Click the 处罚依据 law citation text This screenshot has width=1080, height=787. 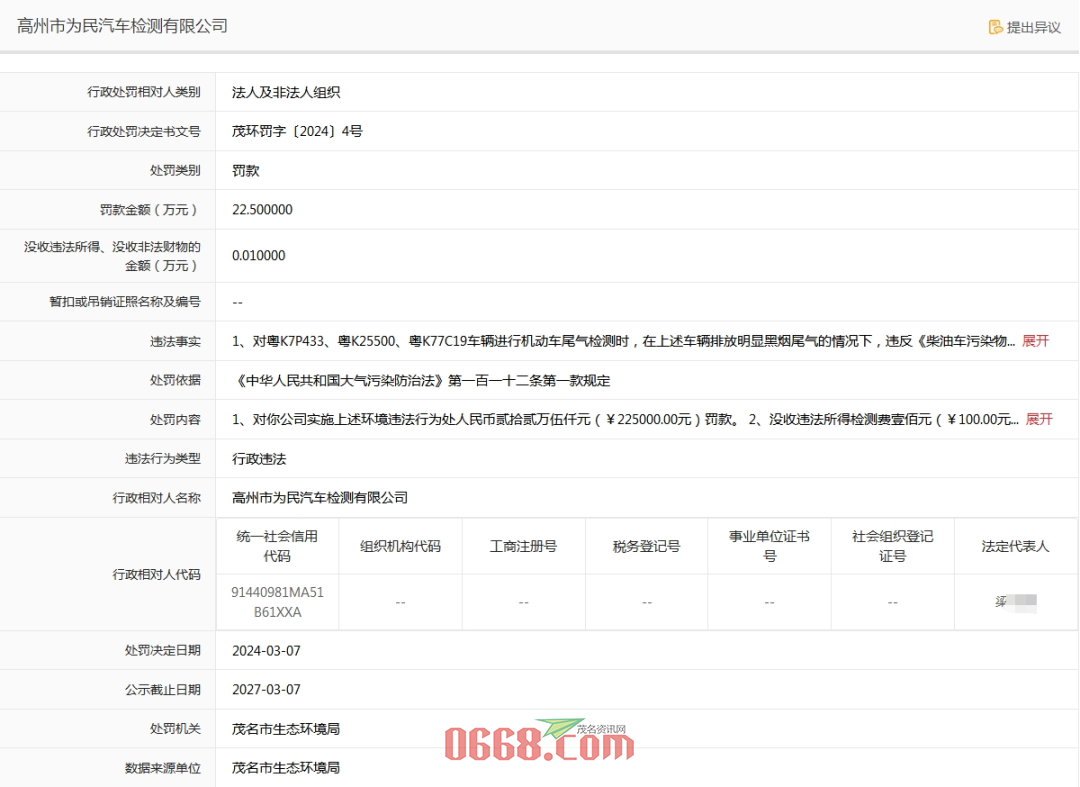click(421, 380)
